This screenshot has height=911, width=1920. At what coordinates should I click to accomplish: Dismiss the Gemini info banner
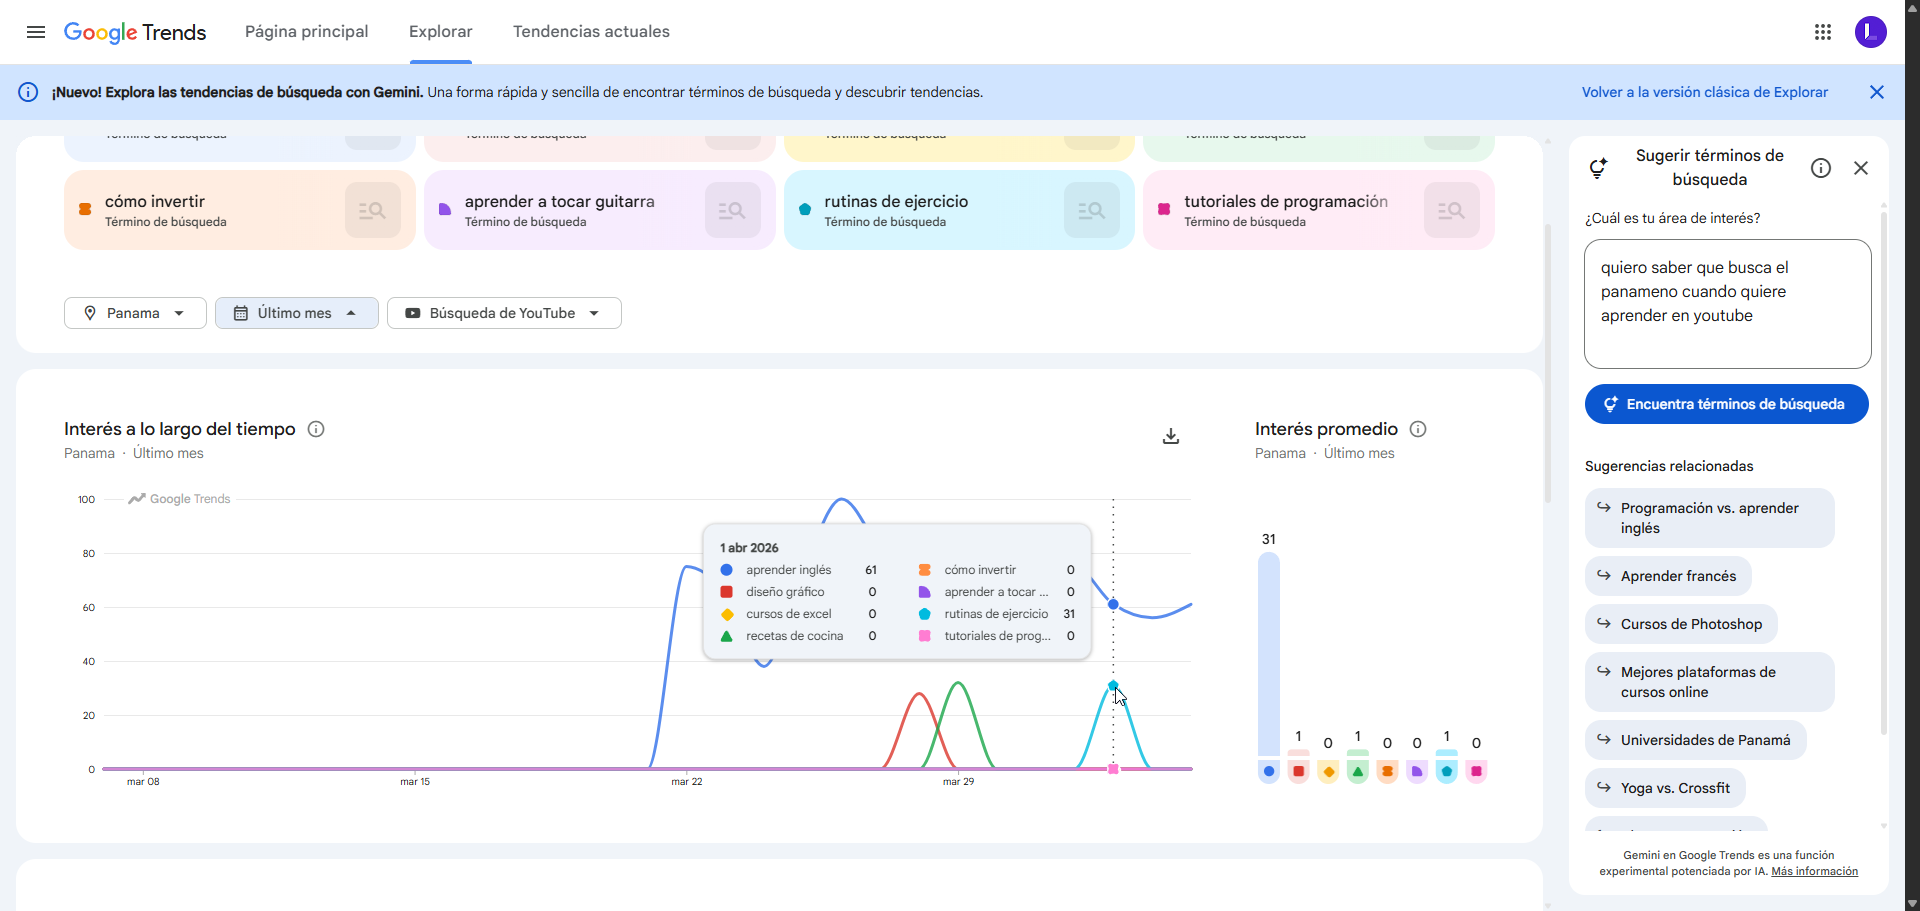point(1877,92)
